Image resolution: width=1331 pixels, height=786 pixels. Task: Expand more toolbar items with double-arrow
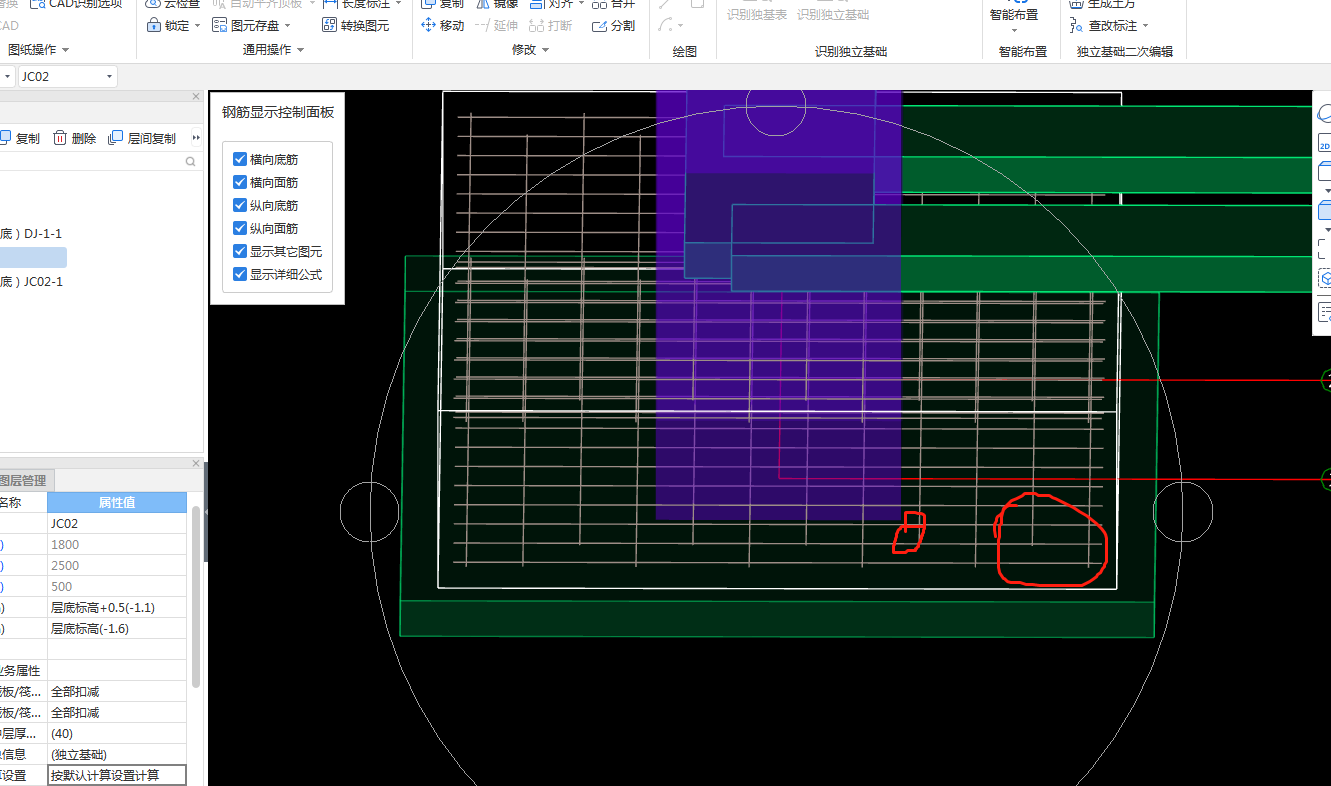pos(196,138)
